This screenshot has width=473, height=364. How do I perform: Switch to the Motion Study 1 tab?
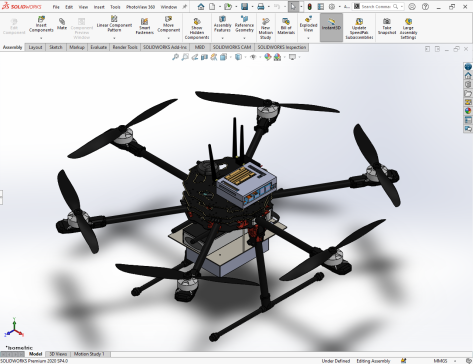pyautogui.click(x=89, y=354)
